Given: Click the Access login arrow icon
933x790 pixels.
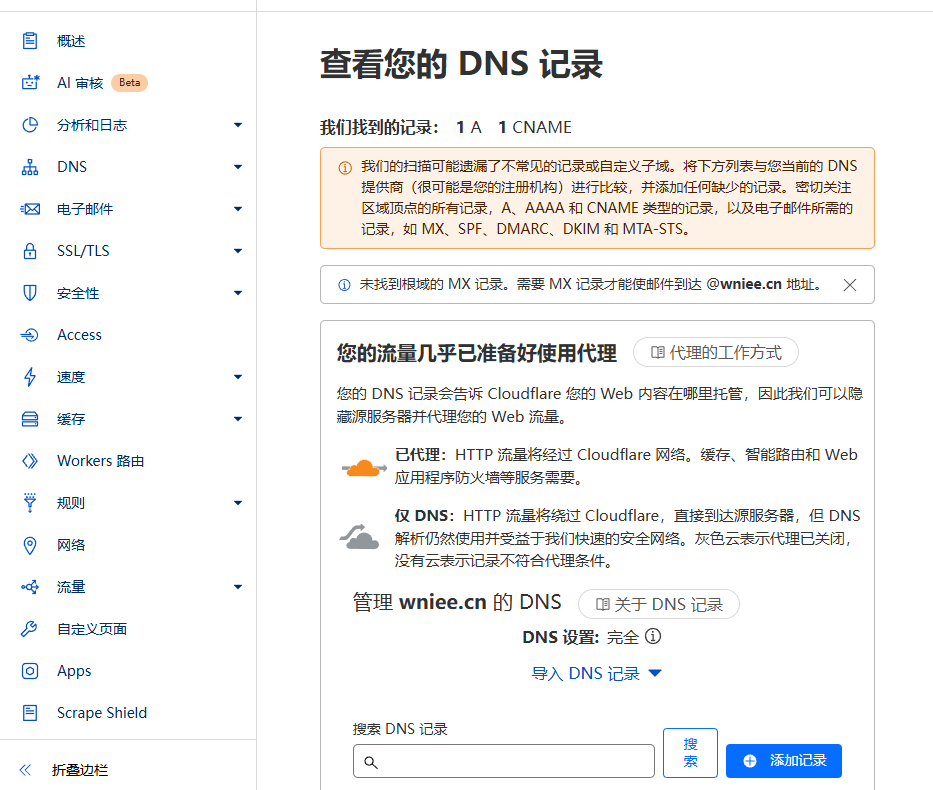Looking at the screenshot, I should click(30, 335).
